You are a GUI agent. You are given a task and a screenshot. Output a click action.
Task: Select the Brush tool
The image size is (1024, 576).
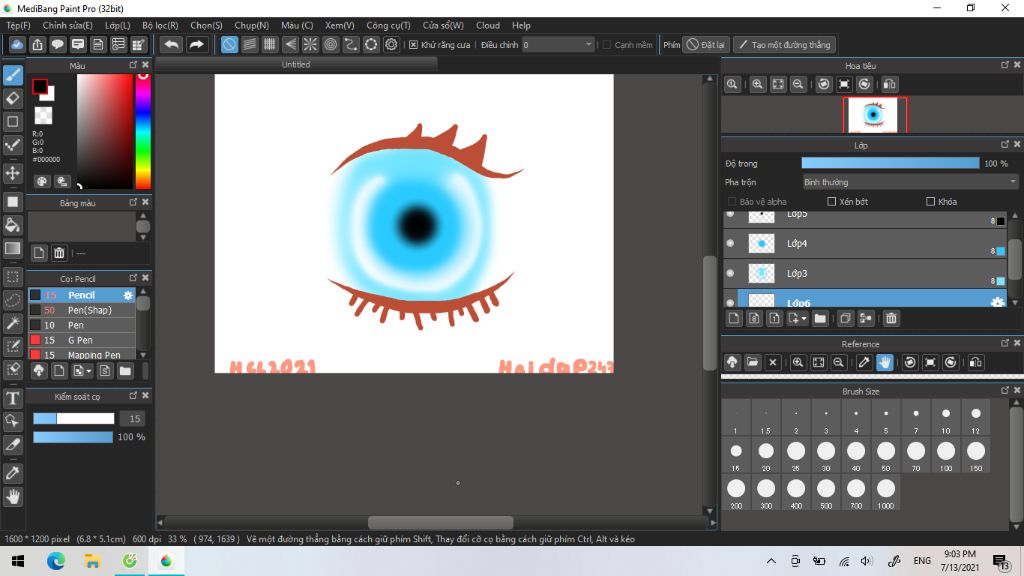12,75
